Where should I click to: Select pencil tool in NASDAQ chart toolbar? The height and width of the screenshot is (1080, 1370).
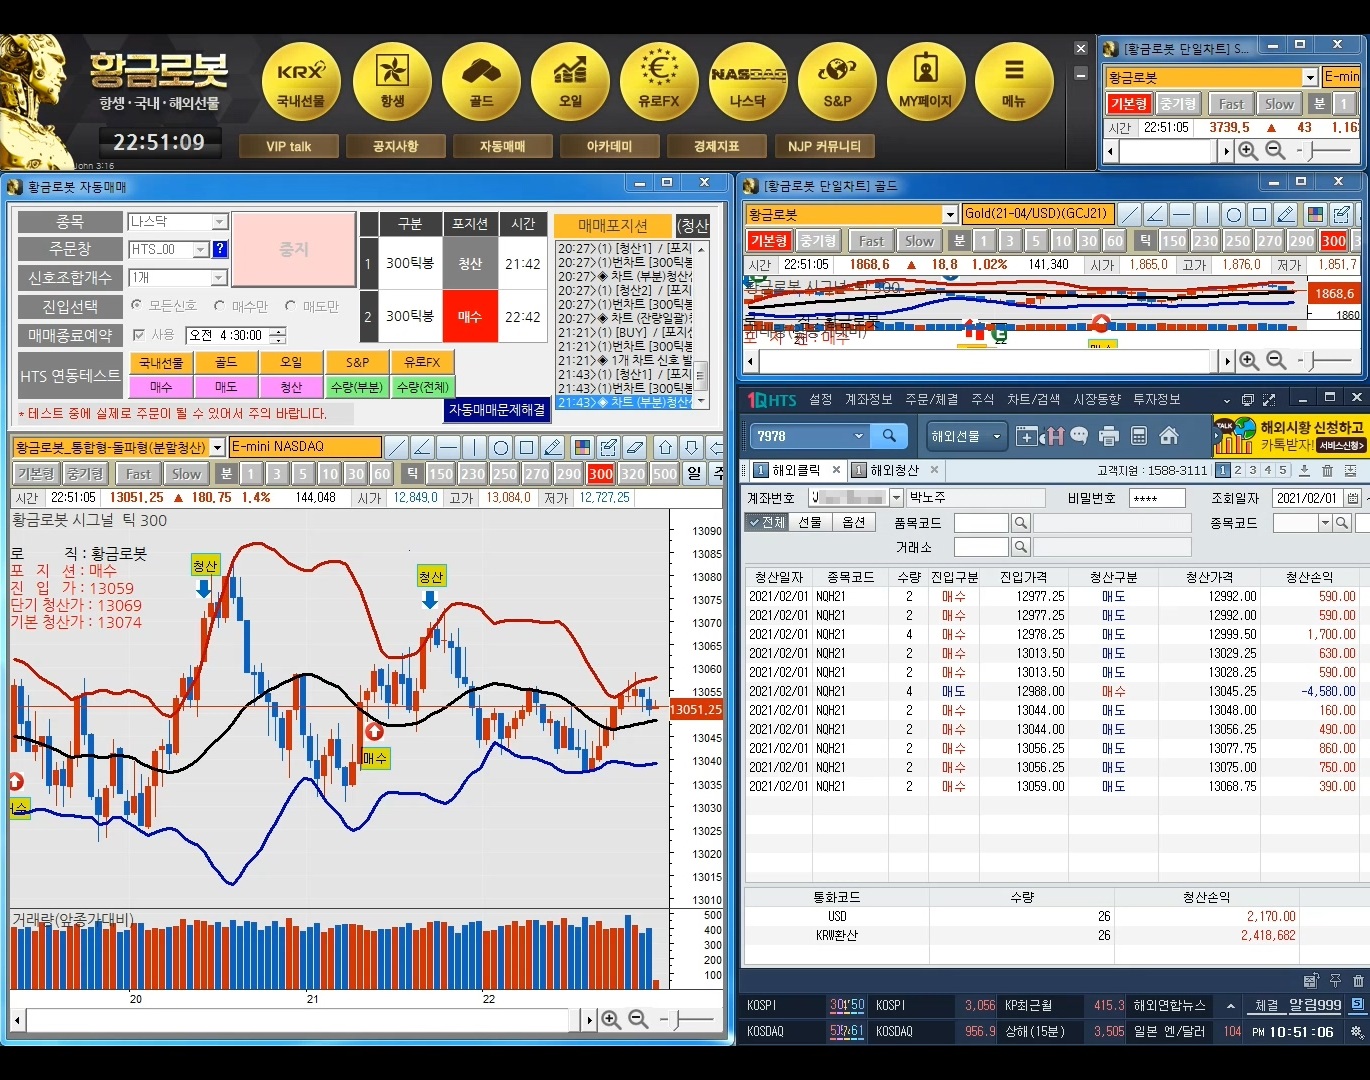tap(552, 447)
